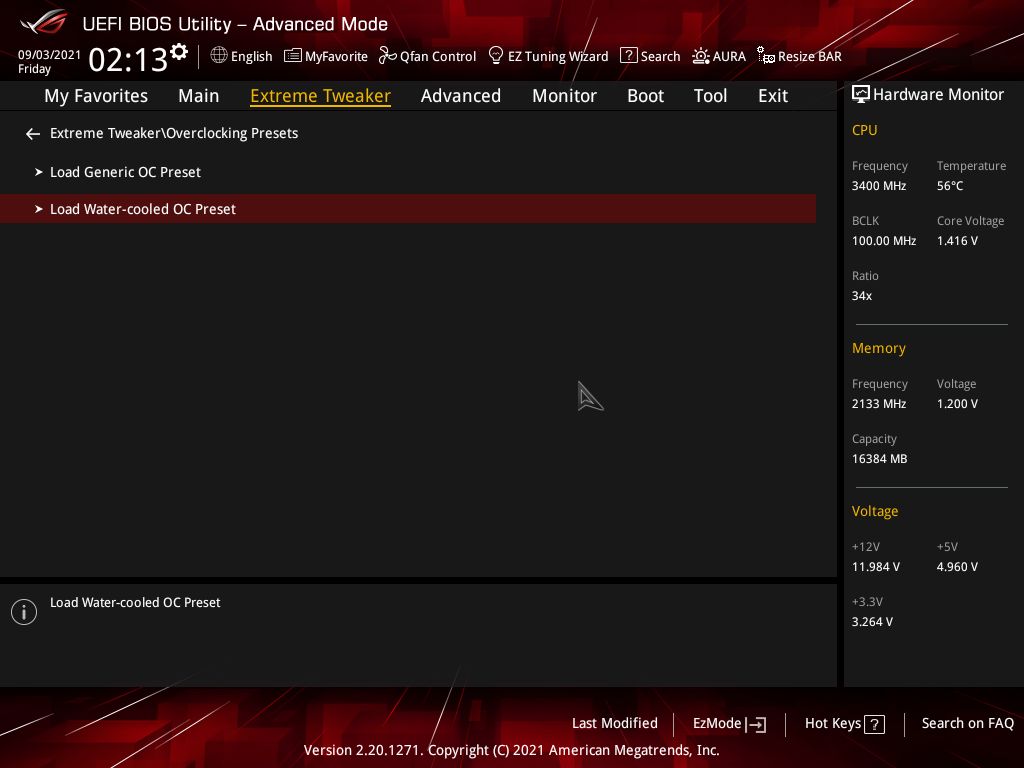1024x768 pixels.
Task: Click the Hardware Monitor display icon
Action: click(861, 95)
